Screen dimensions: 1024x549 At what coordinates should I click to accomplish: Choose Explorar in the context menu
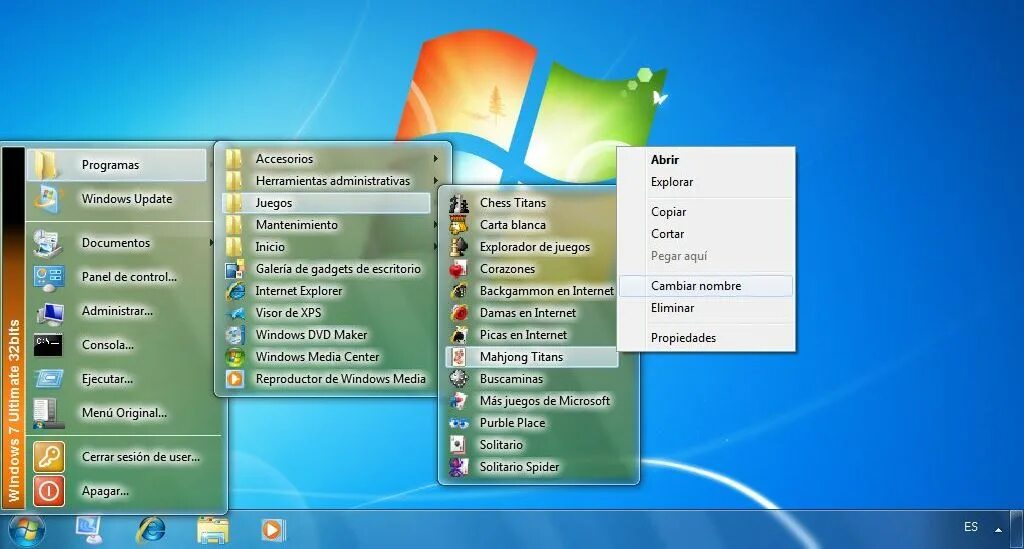pyautogui.click(x=706, y=182)
